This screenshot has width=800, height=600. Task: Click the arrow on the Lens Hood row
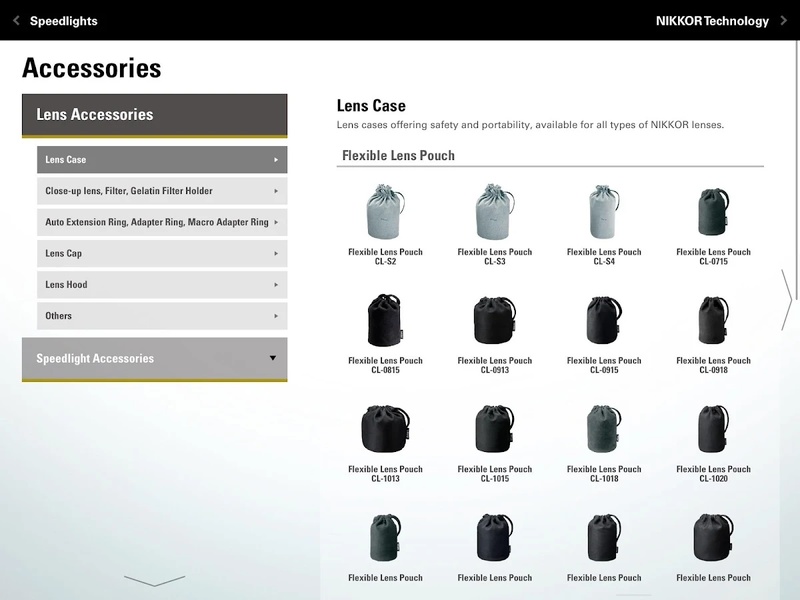pos(276,285)
